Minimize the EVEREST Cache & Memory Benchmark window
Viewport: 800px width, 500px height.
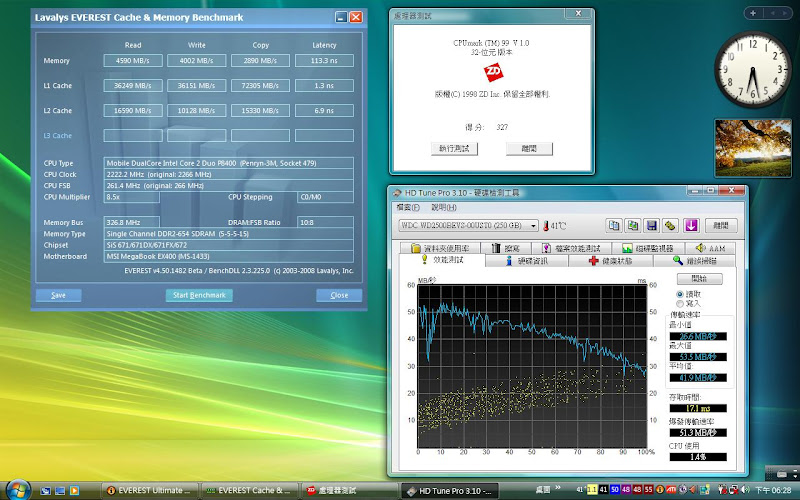pos(341,17)
